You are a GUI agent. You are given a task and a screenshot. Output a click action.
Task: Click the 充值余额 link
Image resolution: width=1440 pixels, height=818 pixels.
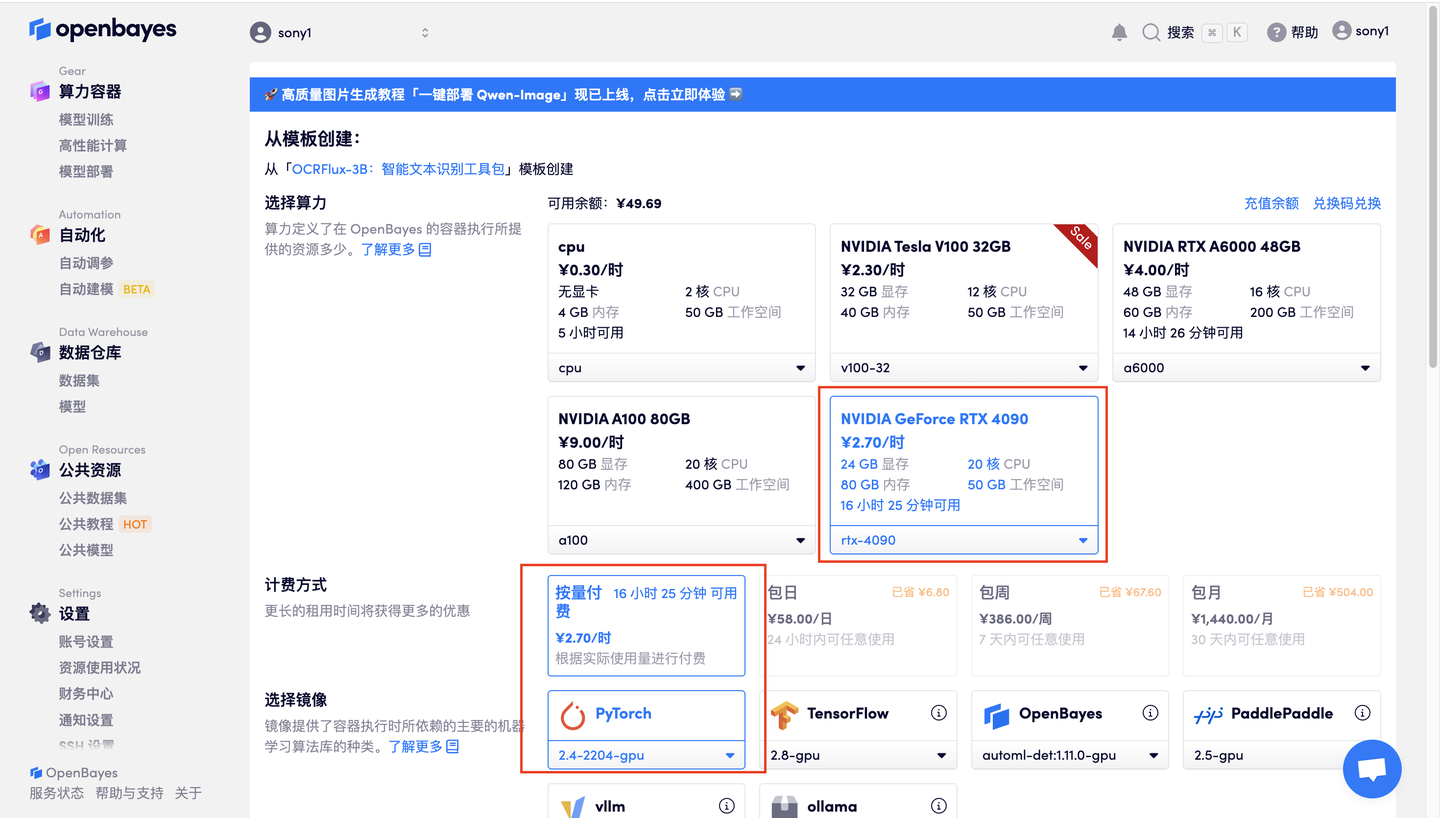[x=1271, y=203]
